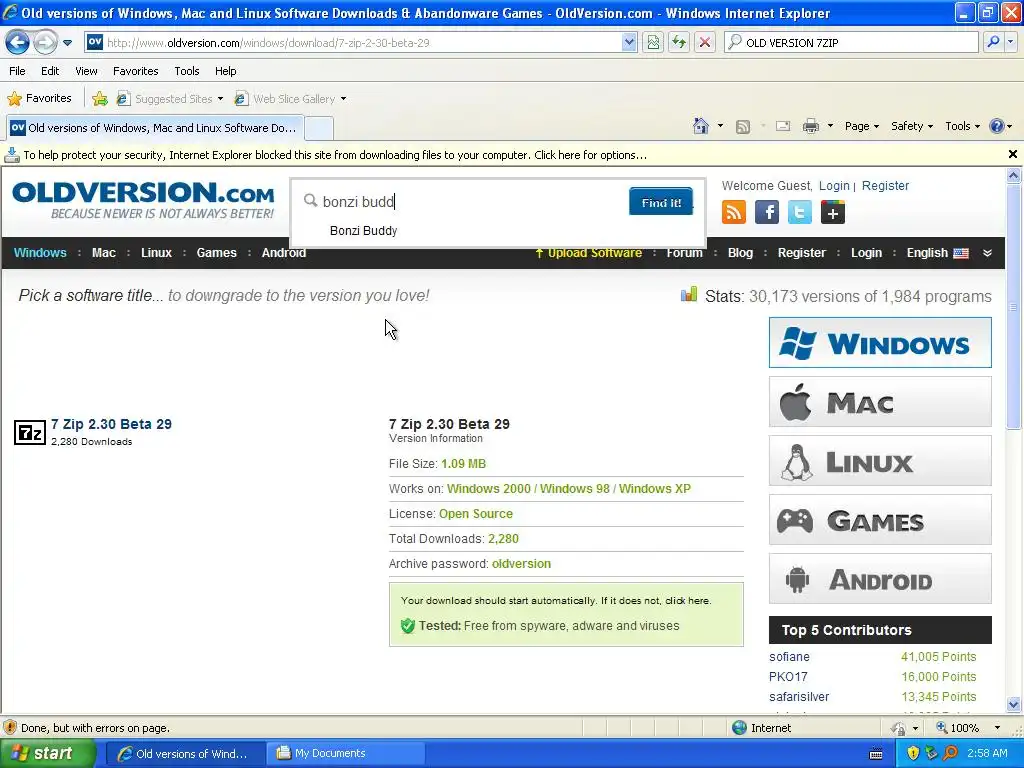
Task: Click the large Android platform button
Action: coord(880,579)
